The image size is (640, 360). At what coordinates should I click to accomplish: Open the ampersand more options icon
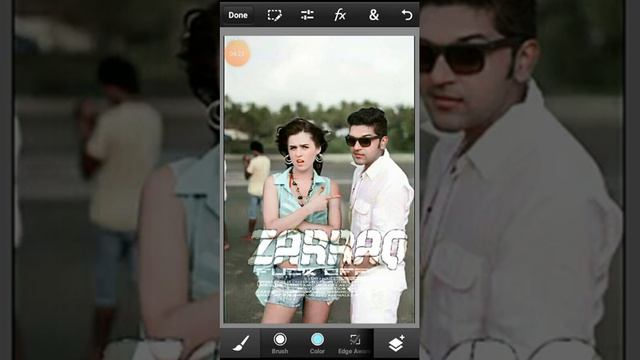point(373,15)
